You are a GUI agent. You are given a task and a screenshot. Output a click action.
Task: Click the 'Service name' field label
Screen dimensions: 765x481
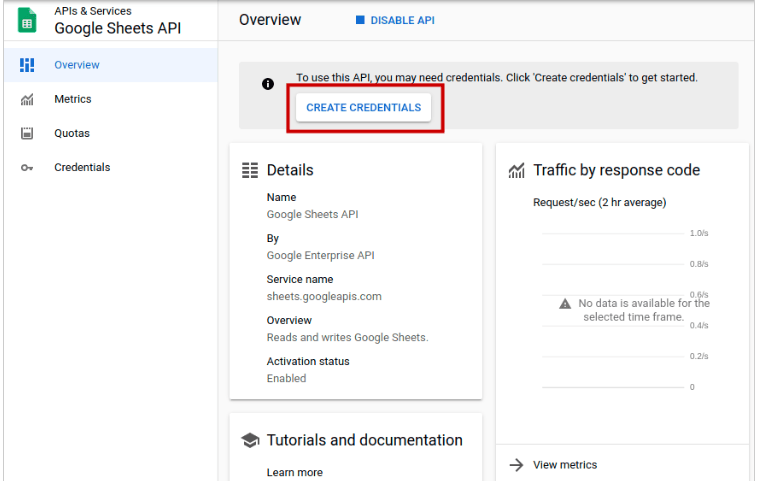coord(300,280)
